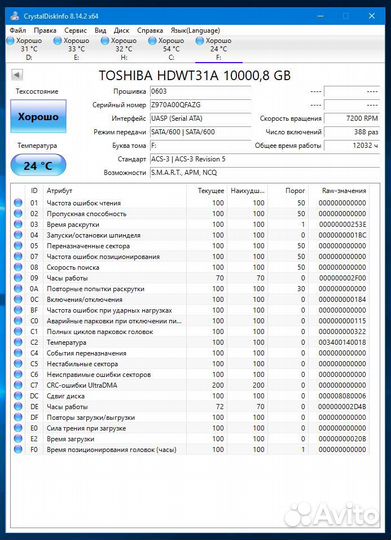Click the previous disk arrow button

click(x=17, y=75)
